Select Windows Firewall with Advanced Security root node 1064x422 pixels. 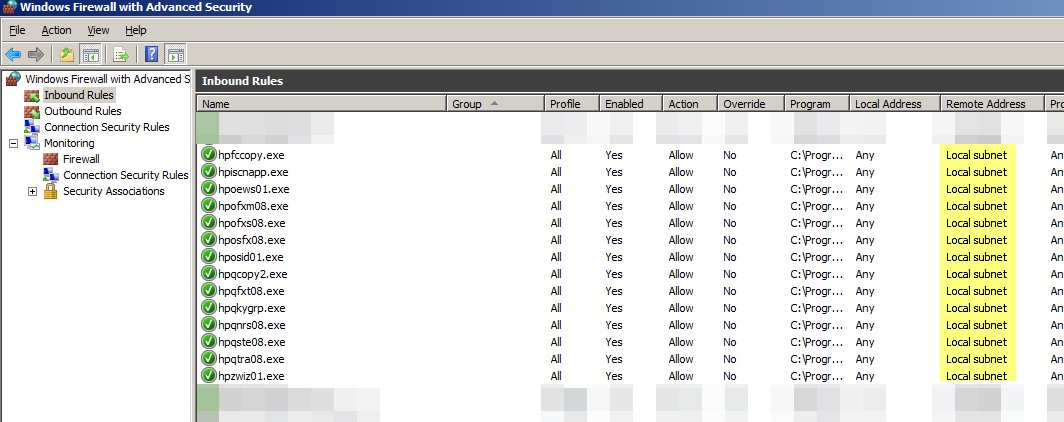(107, 79)
